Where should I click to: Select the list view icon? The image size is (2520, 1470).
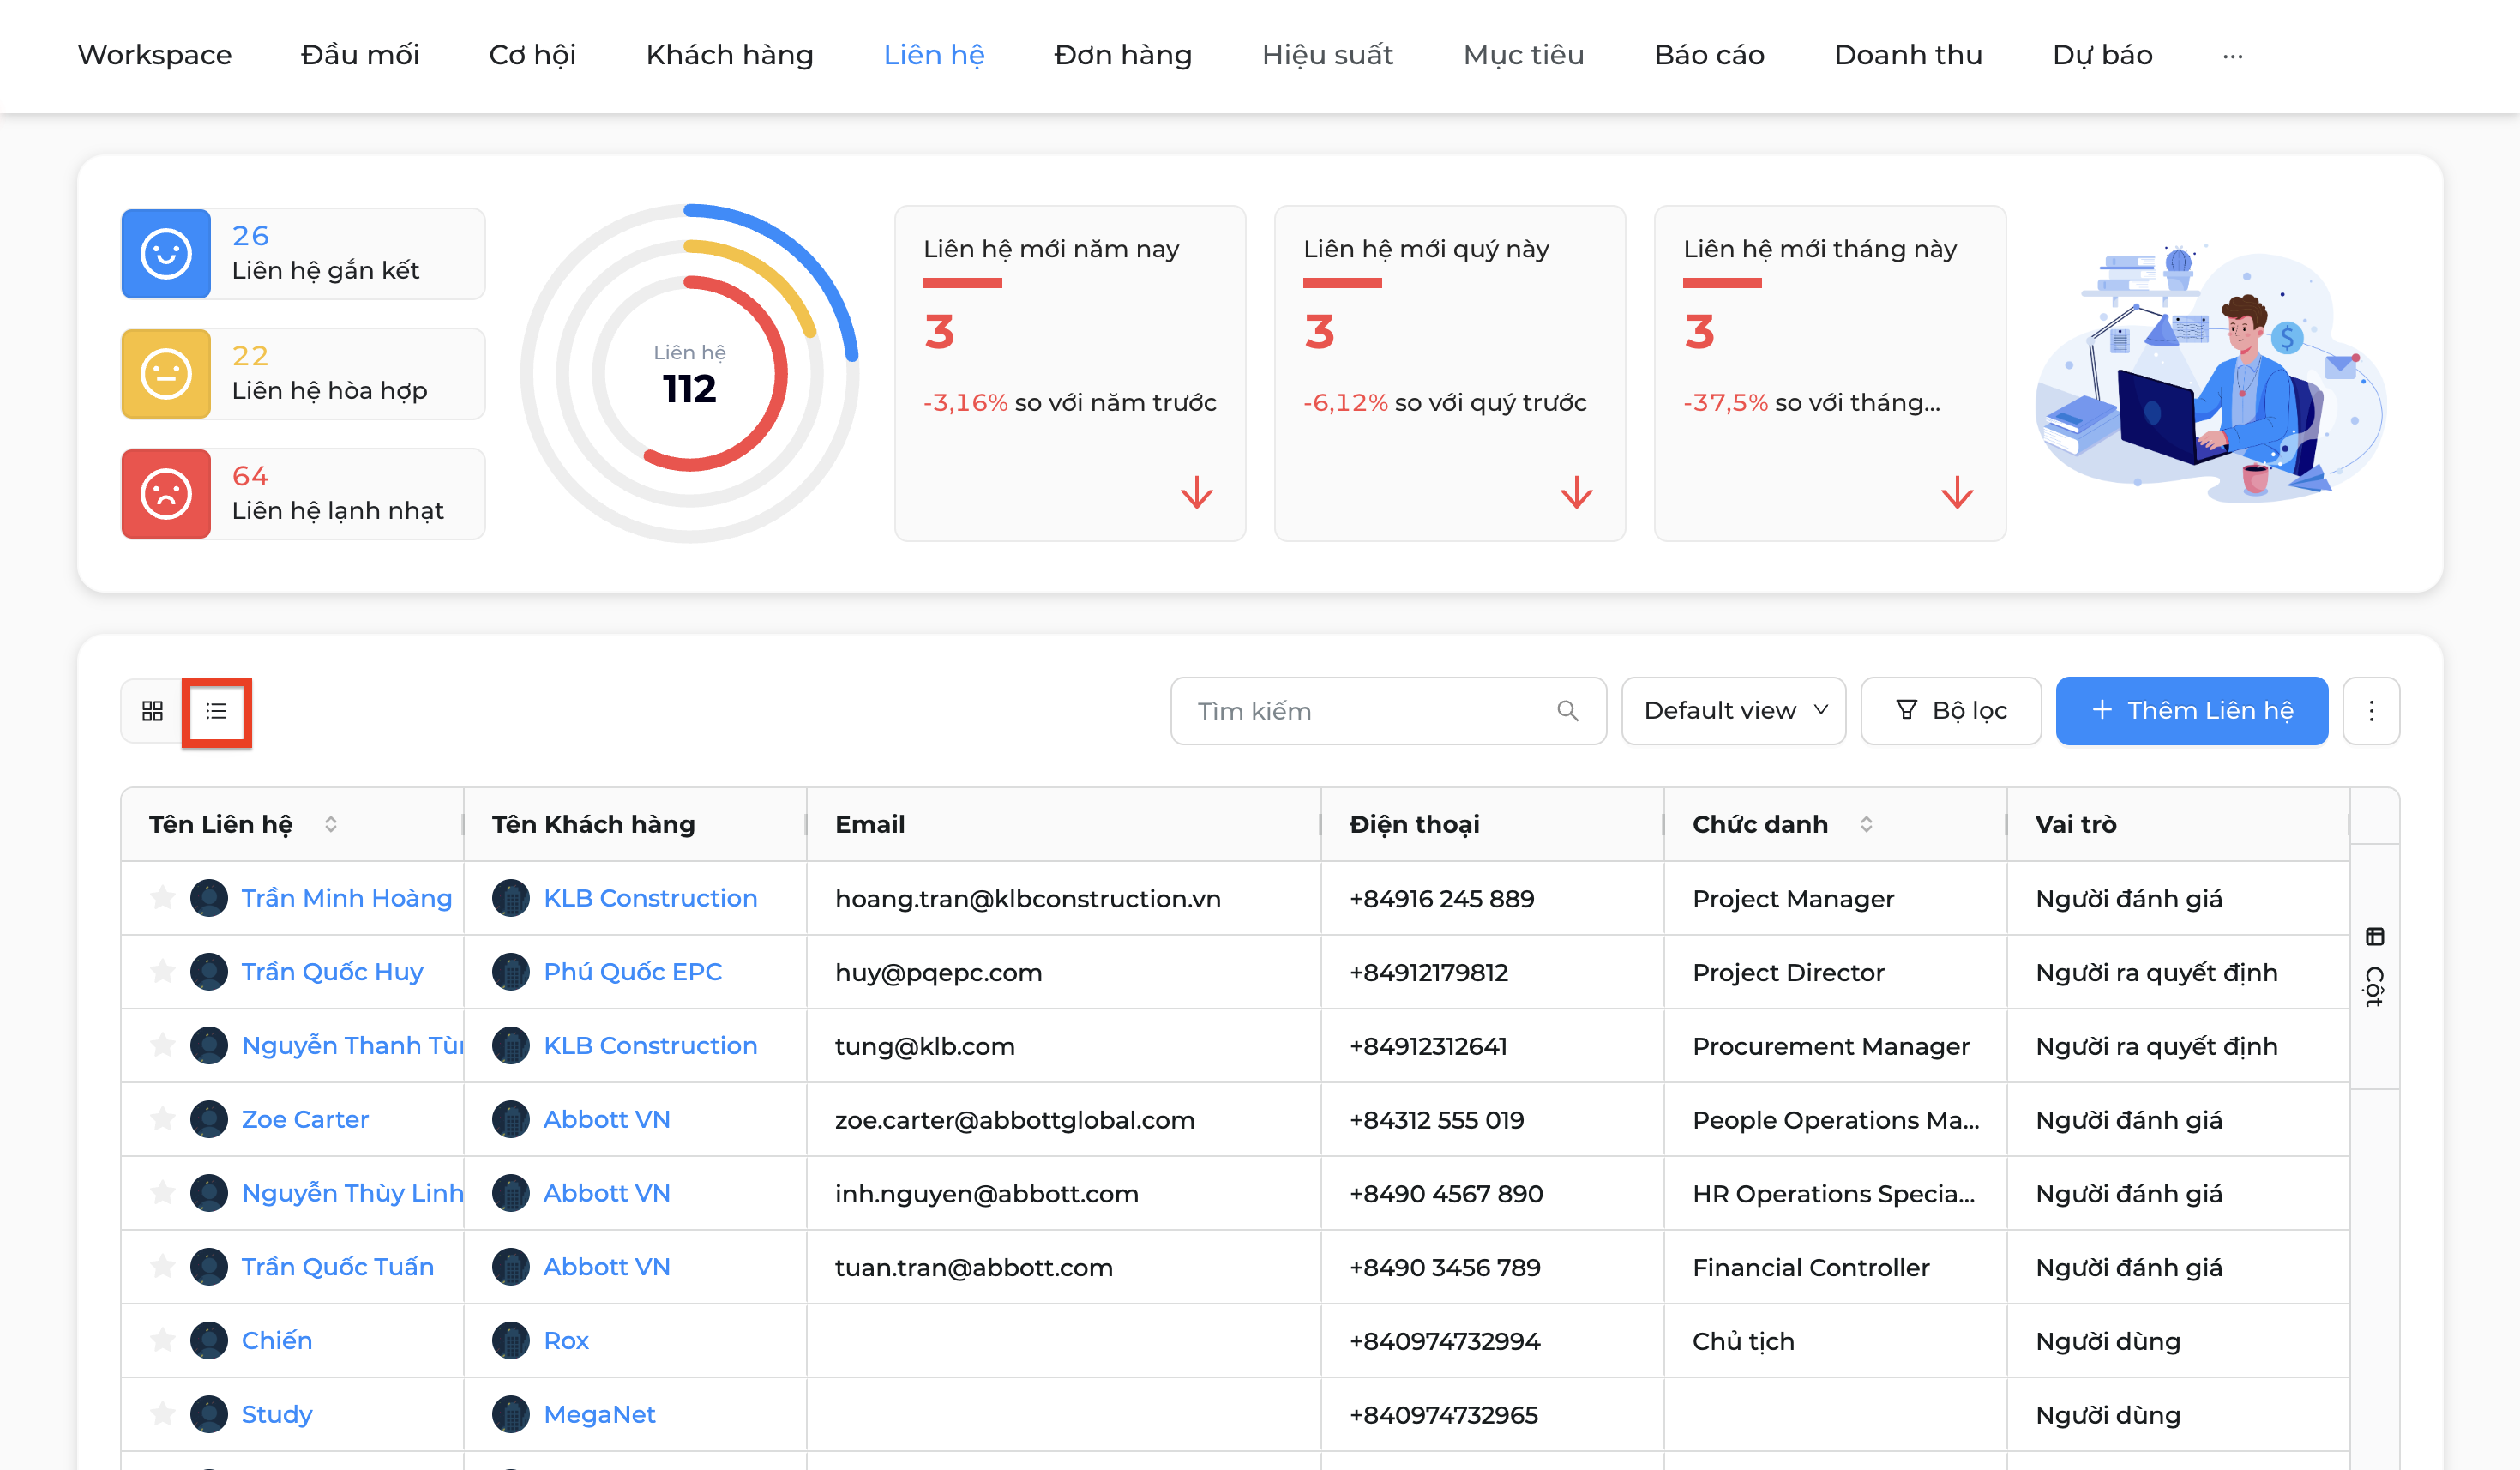click(x=216, y=711)
